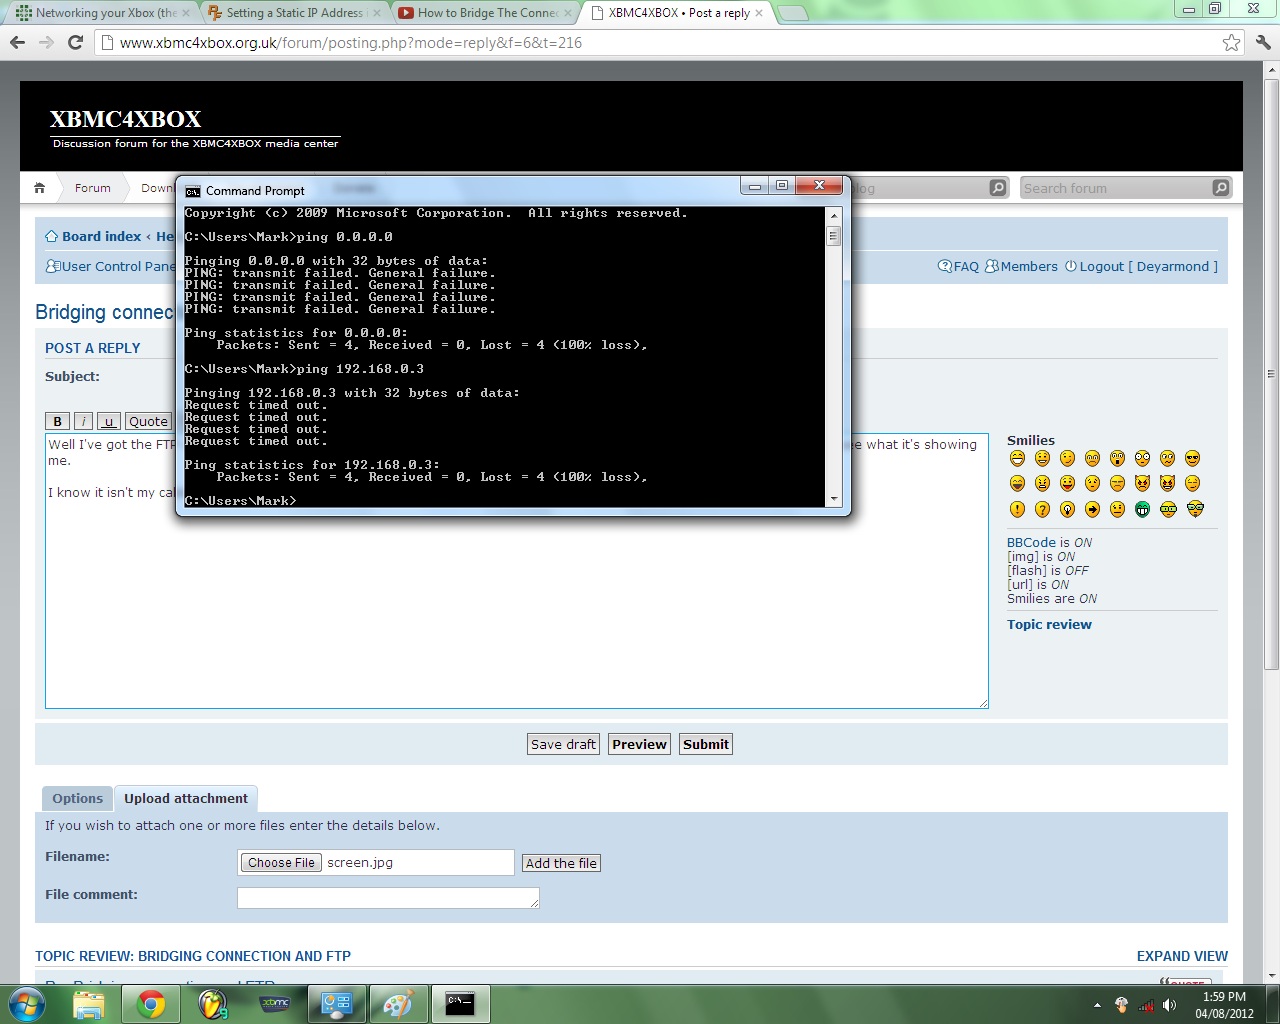This screenshot has height=1024, width=1280.
Task: Insert the tongue-out smiley
Action: pos(1067,483)
